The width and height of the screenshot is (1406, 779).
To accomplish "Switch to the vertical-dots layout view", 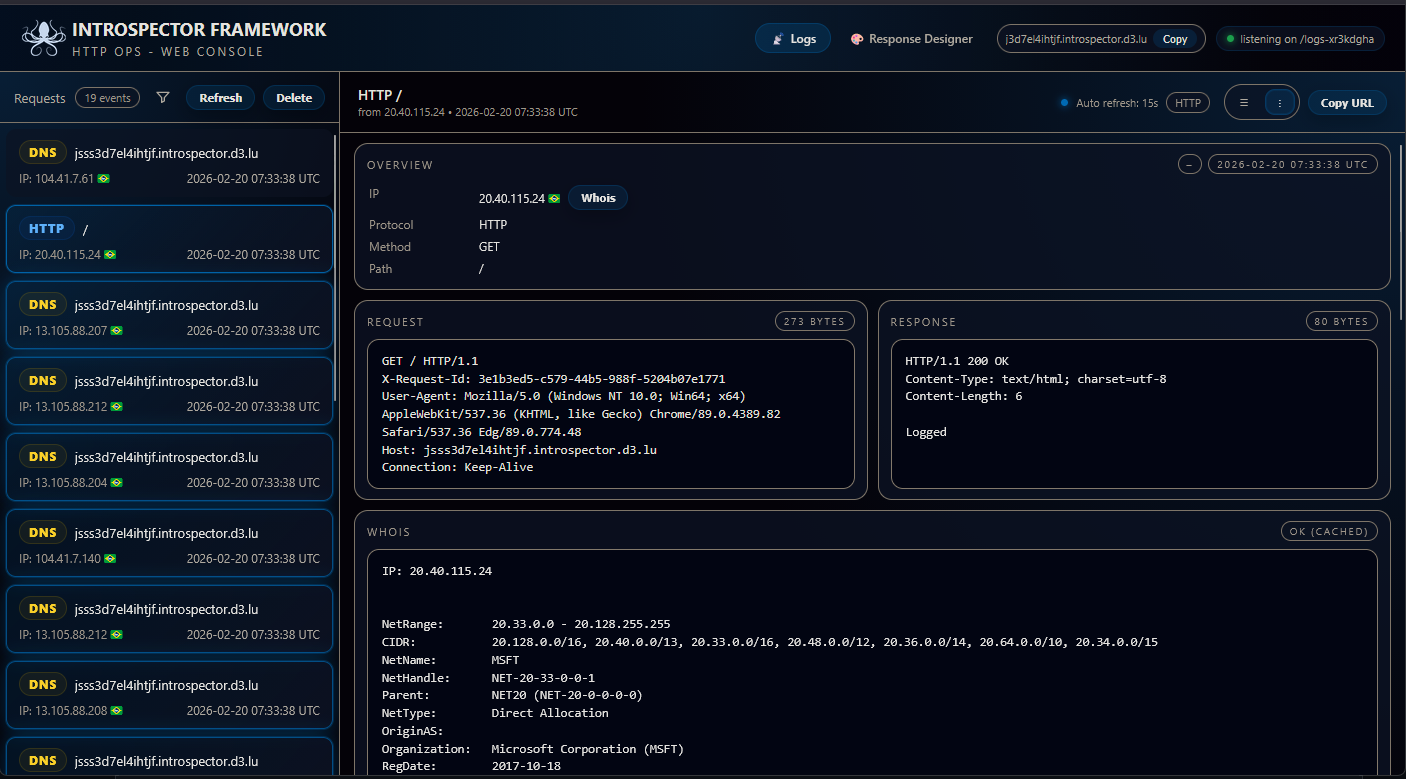I will pyautogui.click(x=1279, y=102).
